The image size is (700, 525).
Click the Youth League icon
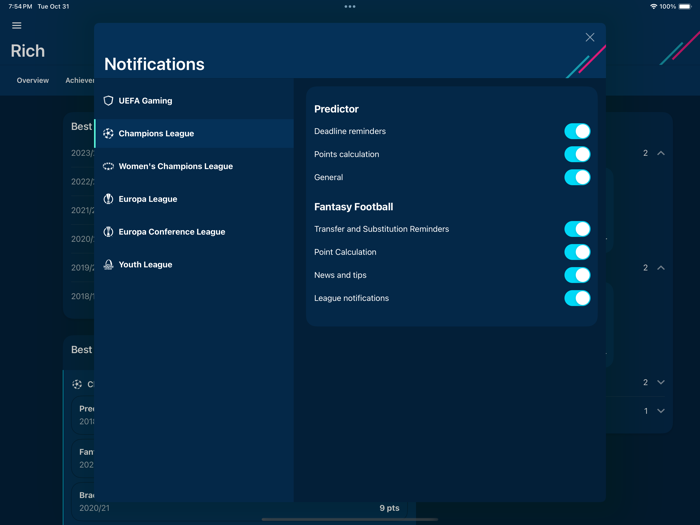click(108, 265)
